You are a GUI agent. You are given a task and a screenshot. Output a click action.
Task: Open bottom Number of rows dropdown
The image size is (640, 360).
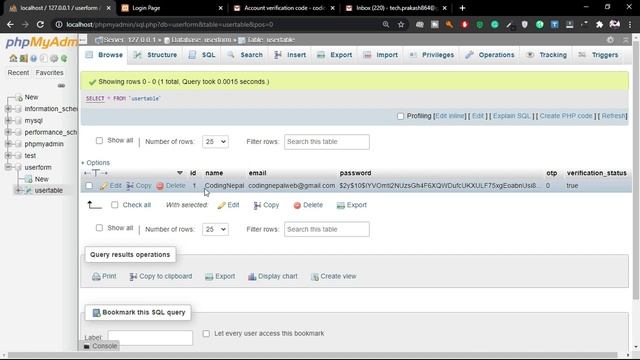(215, 229)
